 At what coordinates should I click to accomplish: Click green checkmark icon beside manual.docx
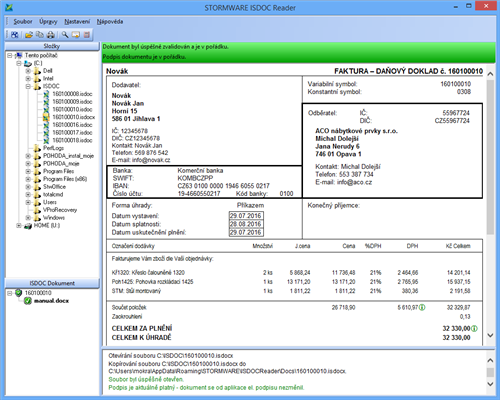coord(28,301)
